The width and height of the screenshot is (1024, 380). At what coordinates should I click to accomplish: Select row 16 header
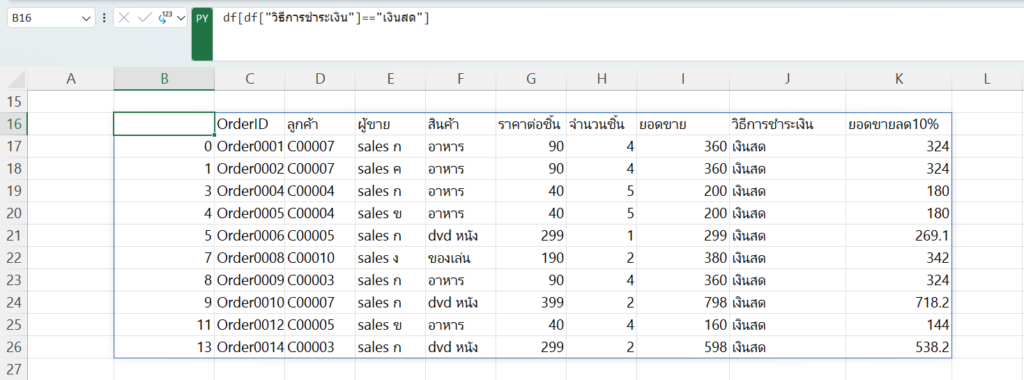[13, 124]
